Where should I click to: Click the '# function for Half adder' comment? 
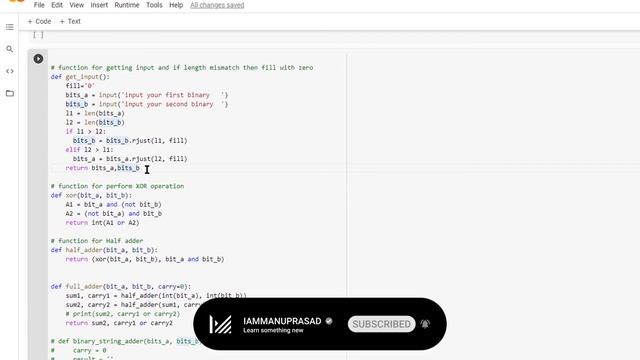pos(97,241)
